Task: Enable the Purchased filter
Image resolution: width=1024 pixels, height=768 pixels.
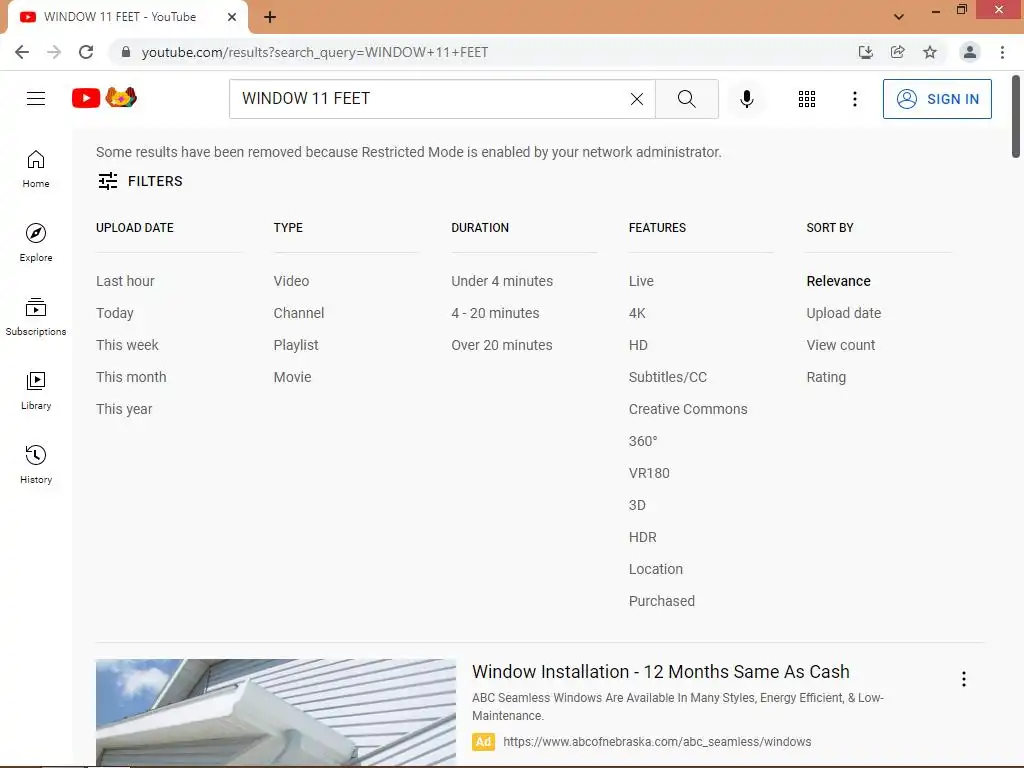Action: (x=662, y=601)
